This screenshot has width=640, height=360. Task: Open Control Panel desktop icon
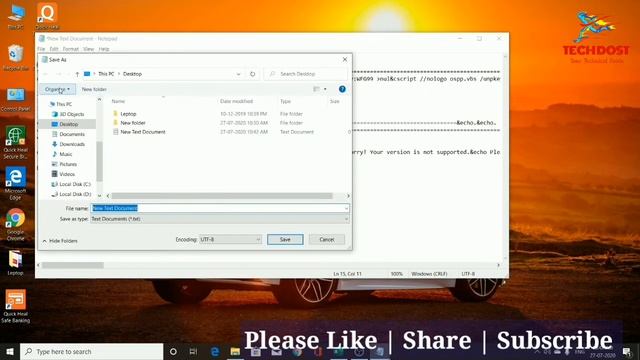[16, 99]
